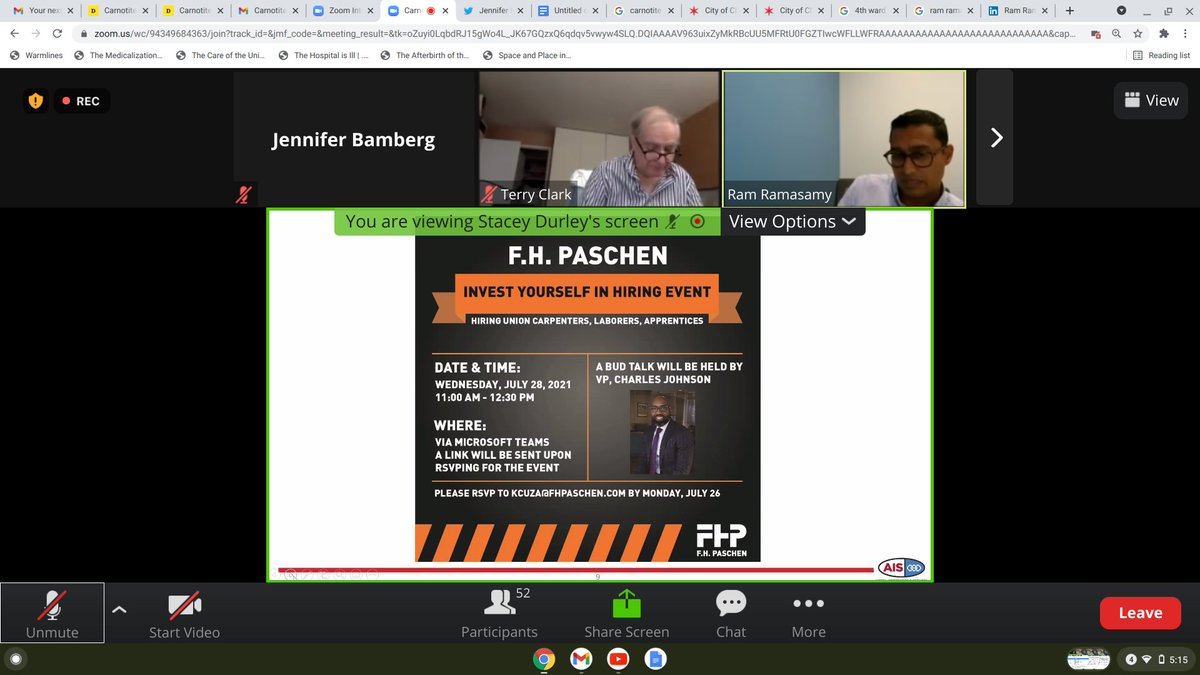Switch to the Jennifer Twitter tab
This screenshot has width=1200, height=675.
pos(493,11)
